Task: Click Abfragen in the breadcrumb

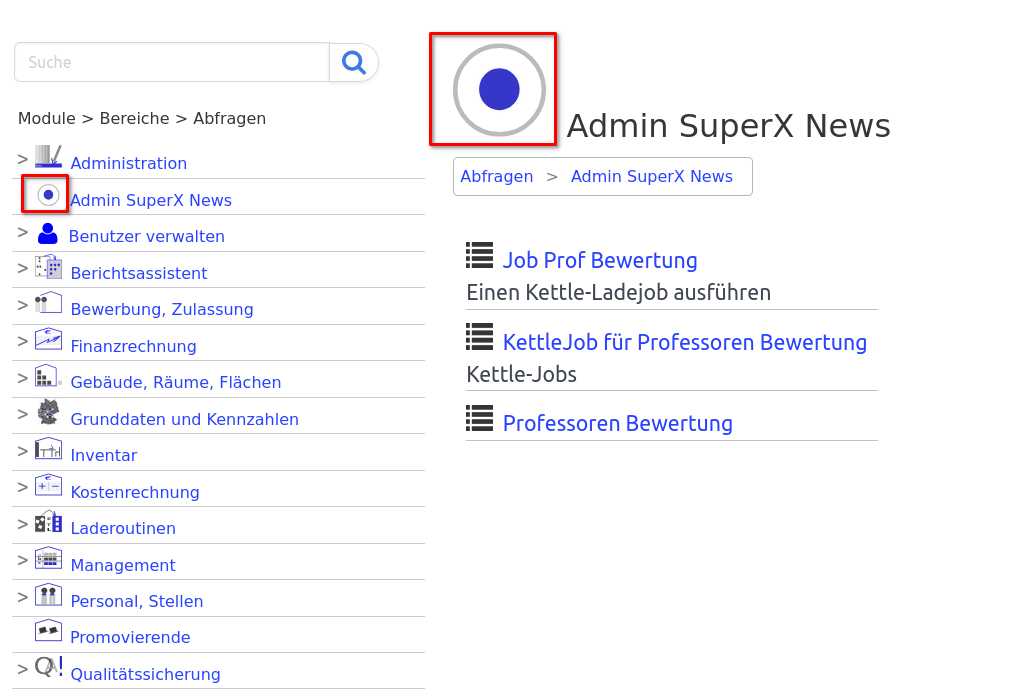Action: coord(497,177)
